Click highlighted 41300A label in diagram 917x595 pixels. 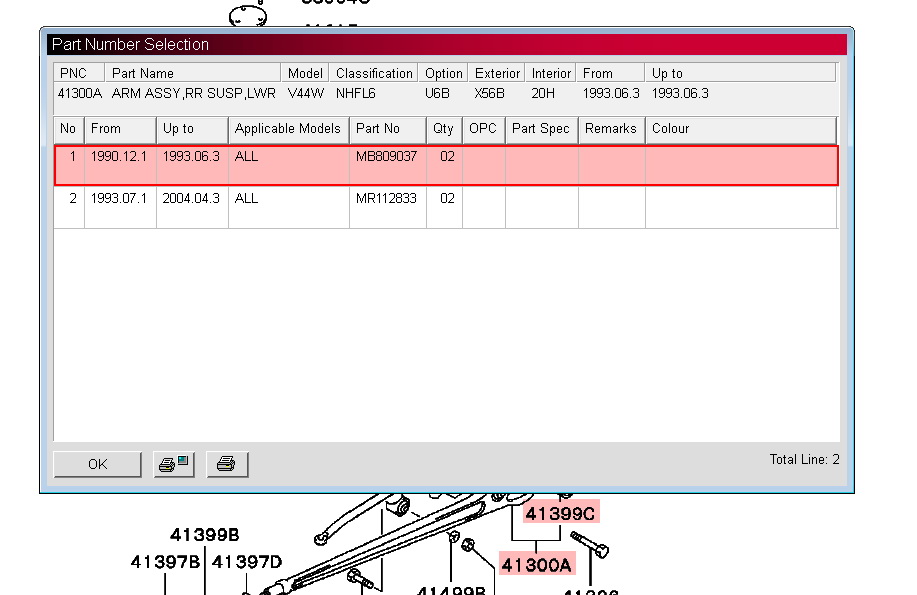(537, 565)
